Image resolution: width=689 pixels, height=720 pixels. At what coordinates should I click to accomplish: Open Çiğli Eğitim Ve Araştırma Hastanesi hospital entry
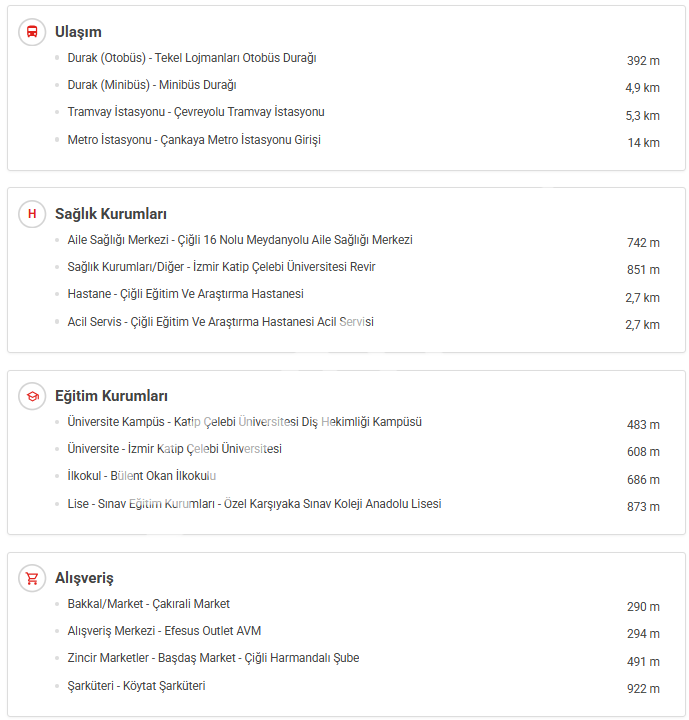tap(185, 294)
